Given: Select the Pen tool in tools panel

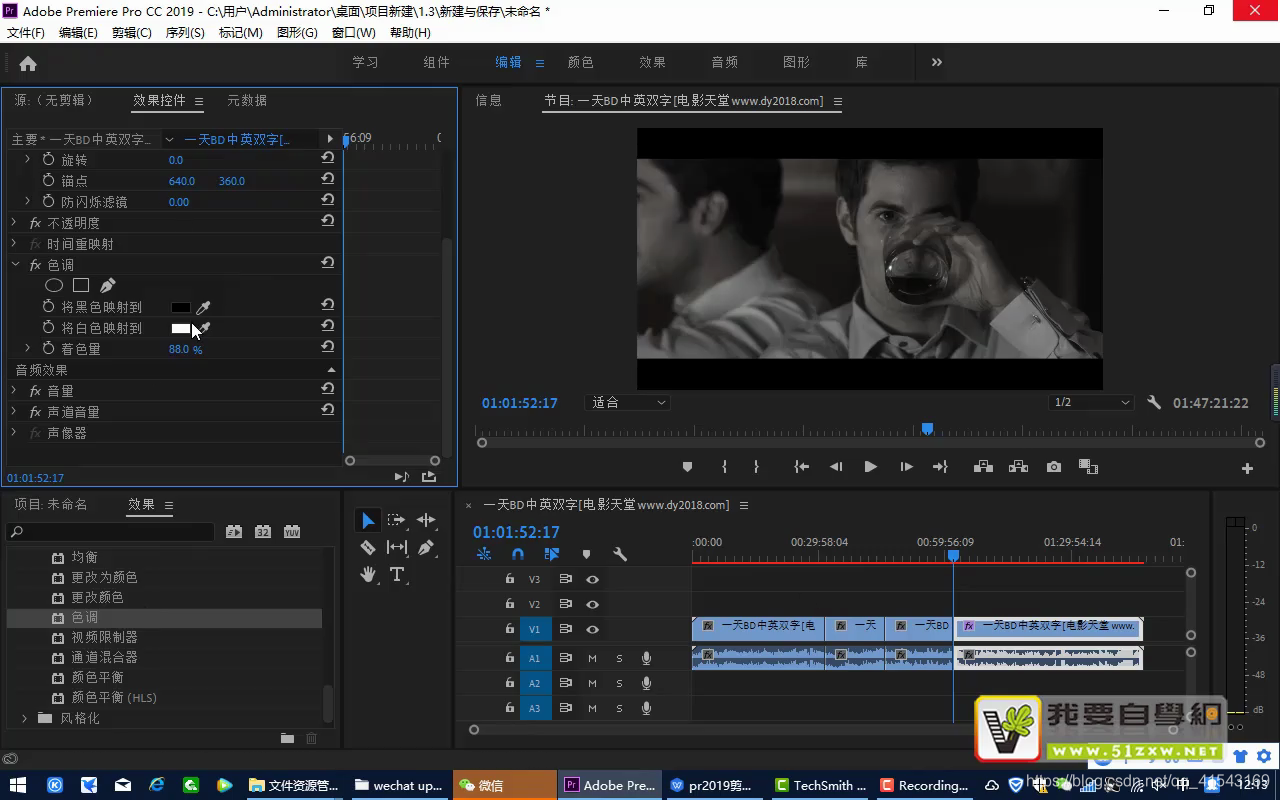Looking at the screenshot, I should point(426,547).
